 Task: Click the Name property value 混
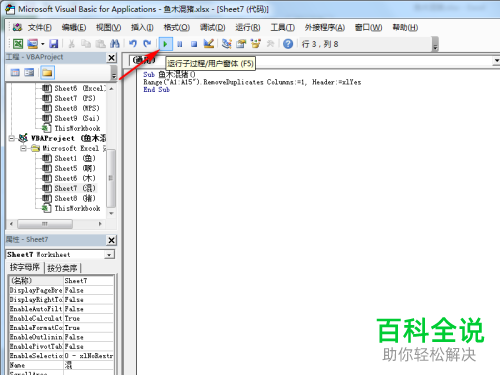(88, 365)
